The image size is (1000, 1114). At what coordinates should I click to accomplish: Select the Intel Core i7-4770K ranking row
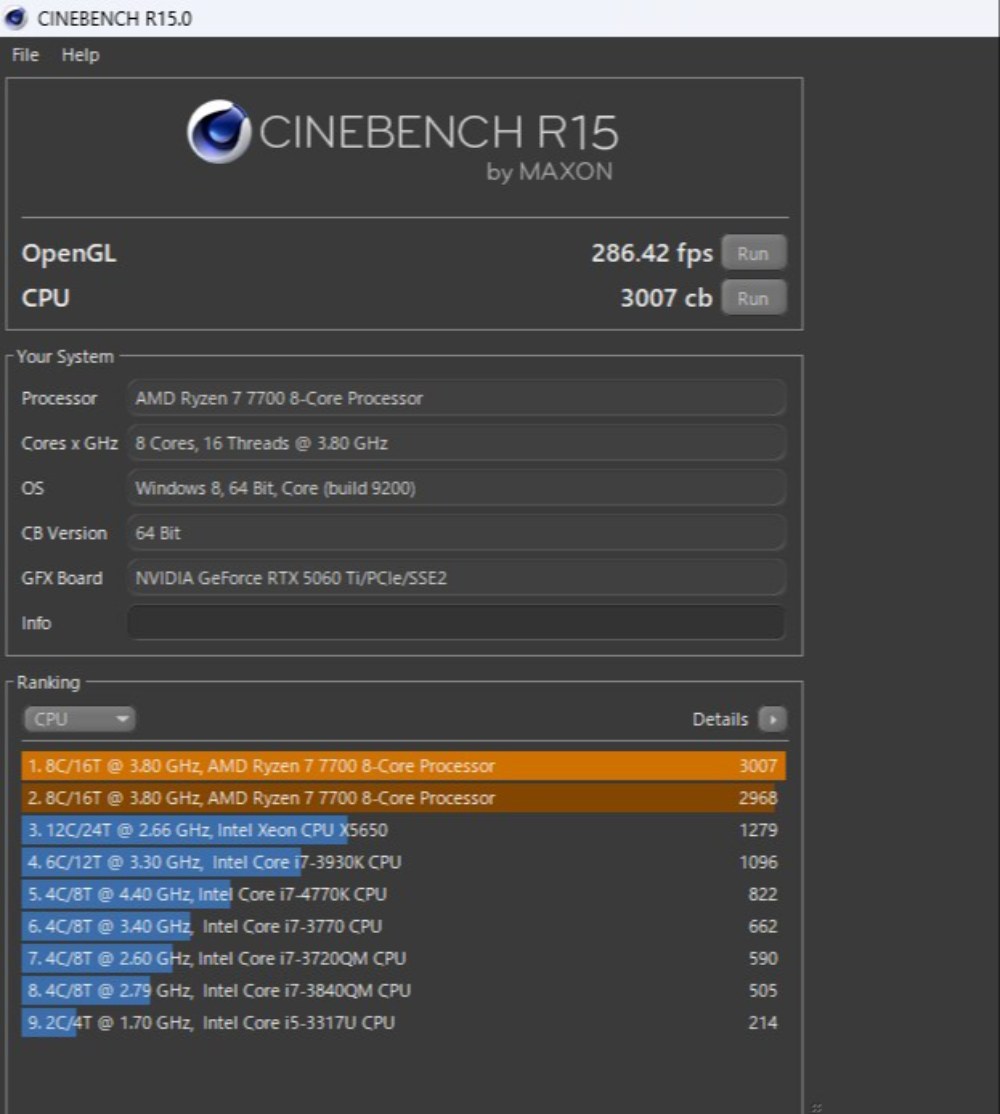[403, 894]
